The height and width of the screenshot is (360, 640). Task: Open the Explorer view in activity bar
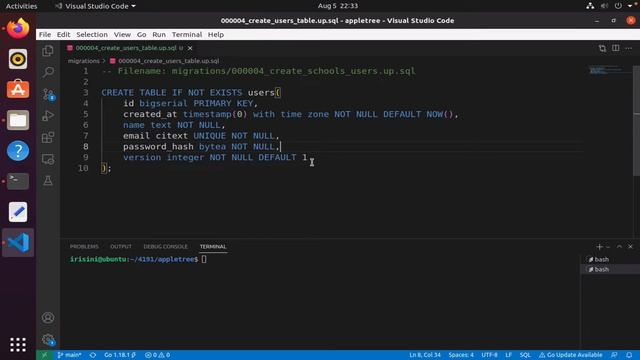pos(48,51)
